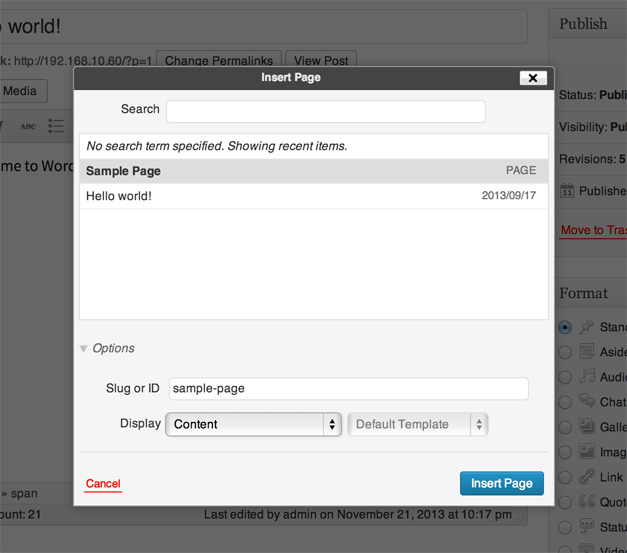Open the Default Template dropdown

click(x=417, y=424)
